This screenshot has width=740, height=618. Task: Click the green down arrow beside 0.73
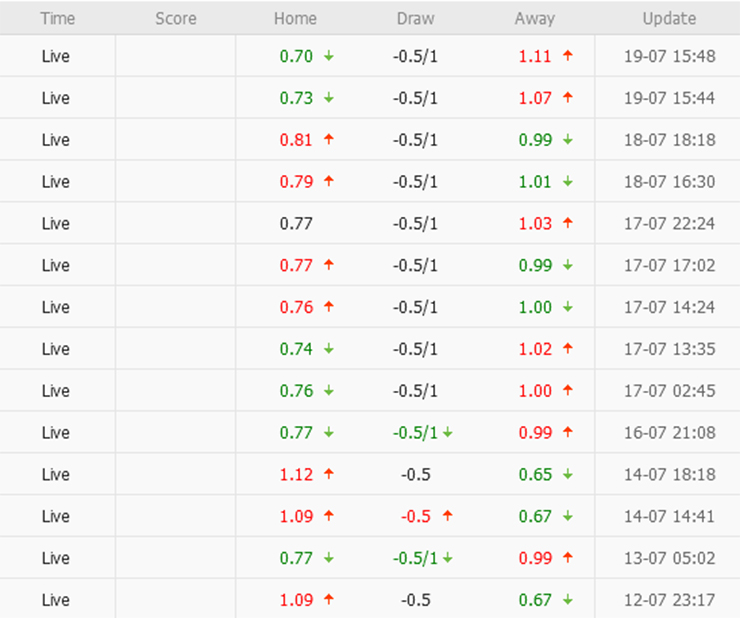[329, 98]
